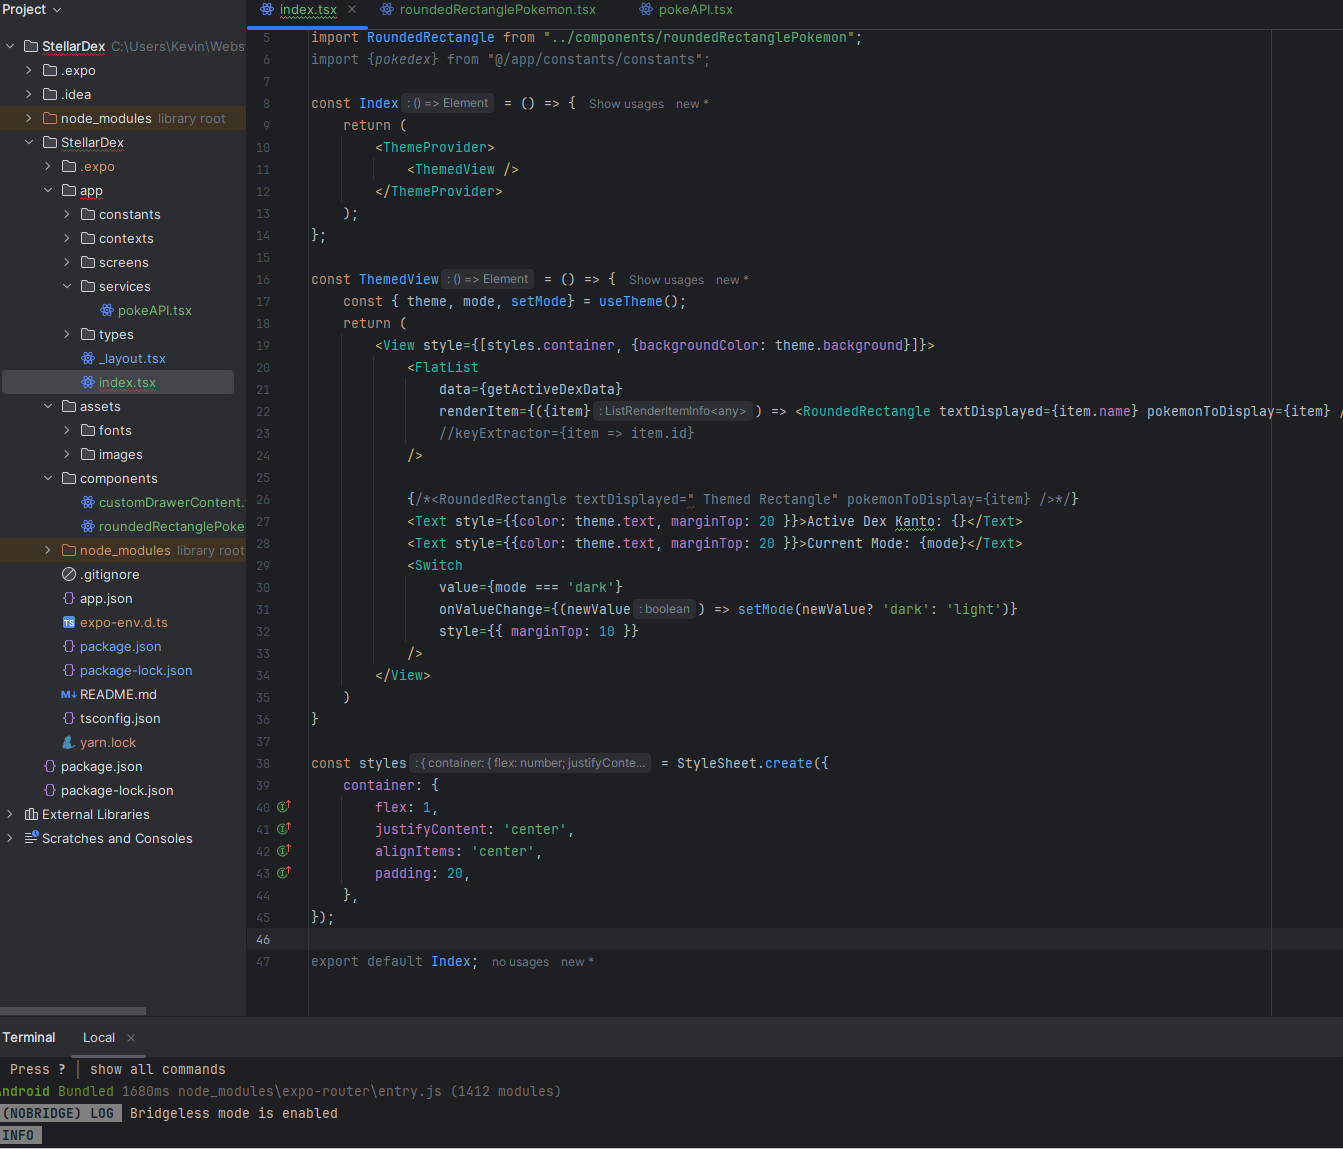Click the no usages hint on line 47
Image resolution: width=1343 pixels, height=1149 pixels.
pos(520,962)
